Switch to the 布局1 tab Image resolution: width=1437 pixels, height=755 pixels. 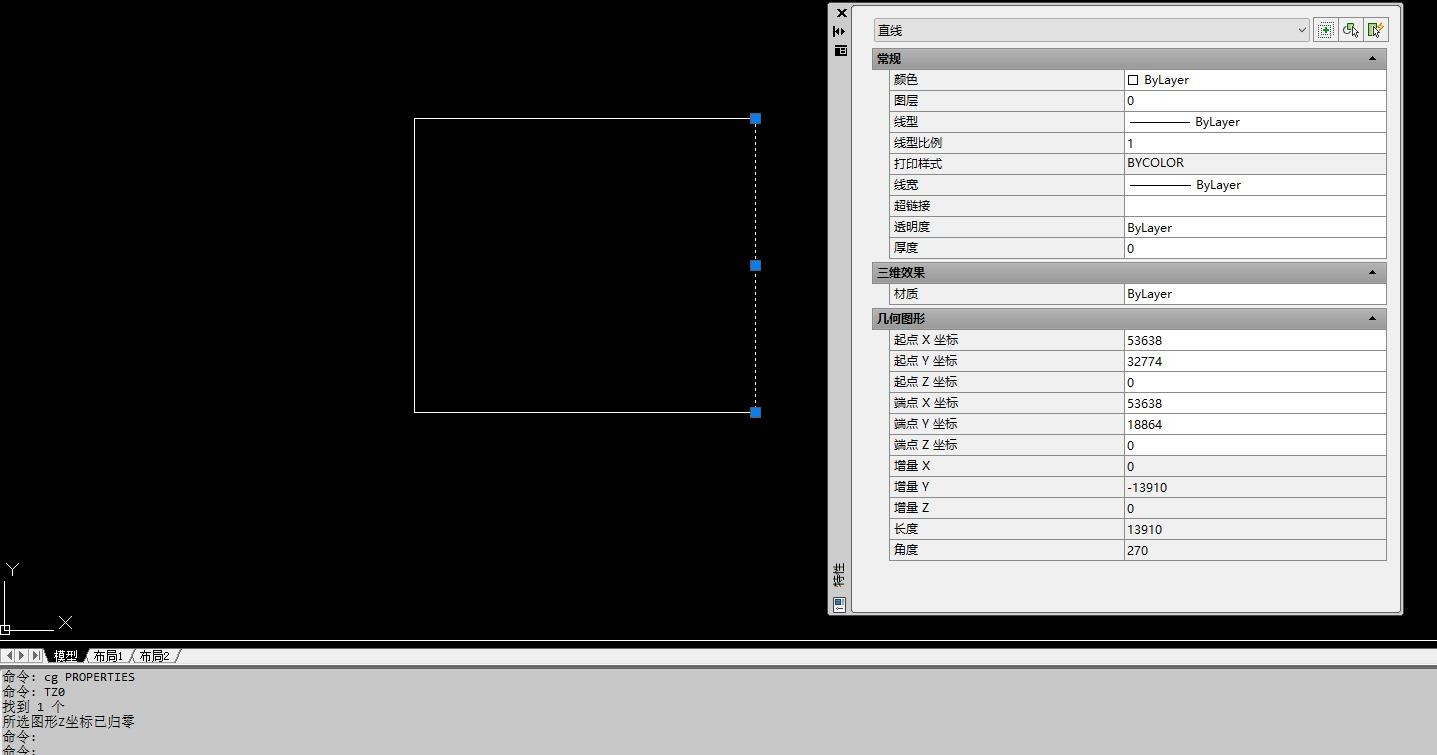tap(108, 656)
